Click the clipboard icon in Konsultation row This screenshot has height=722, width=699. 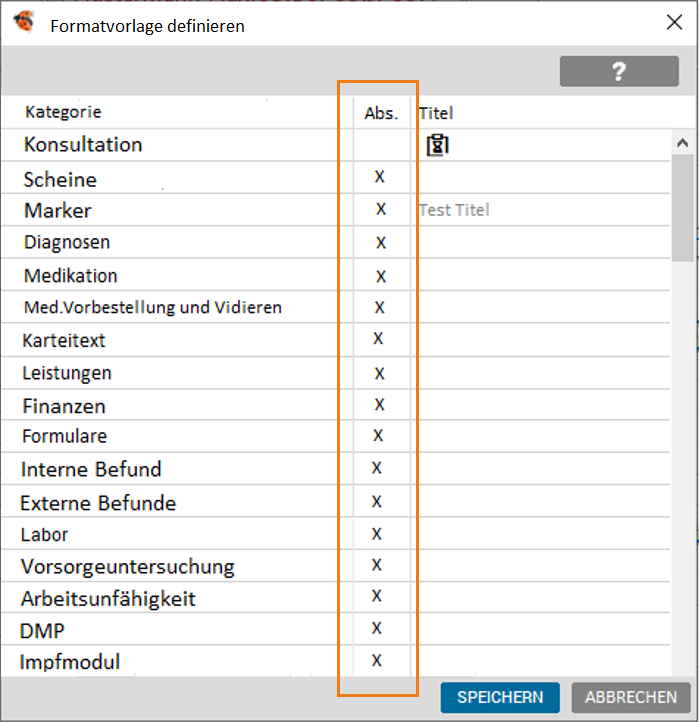[x=437, y=145]
